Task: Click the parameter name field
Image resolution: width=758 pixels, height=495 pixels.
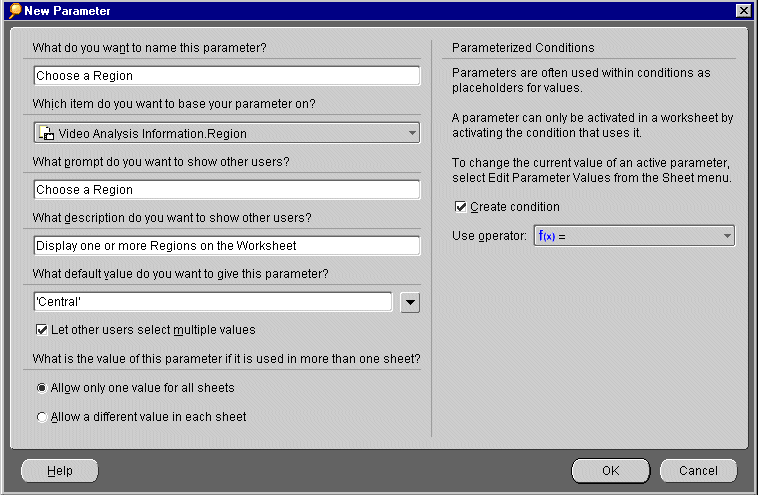Action: pyautogui.click(x=226, y=76)
